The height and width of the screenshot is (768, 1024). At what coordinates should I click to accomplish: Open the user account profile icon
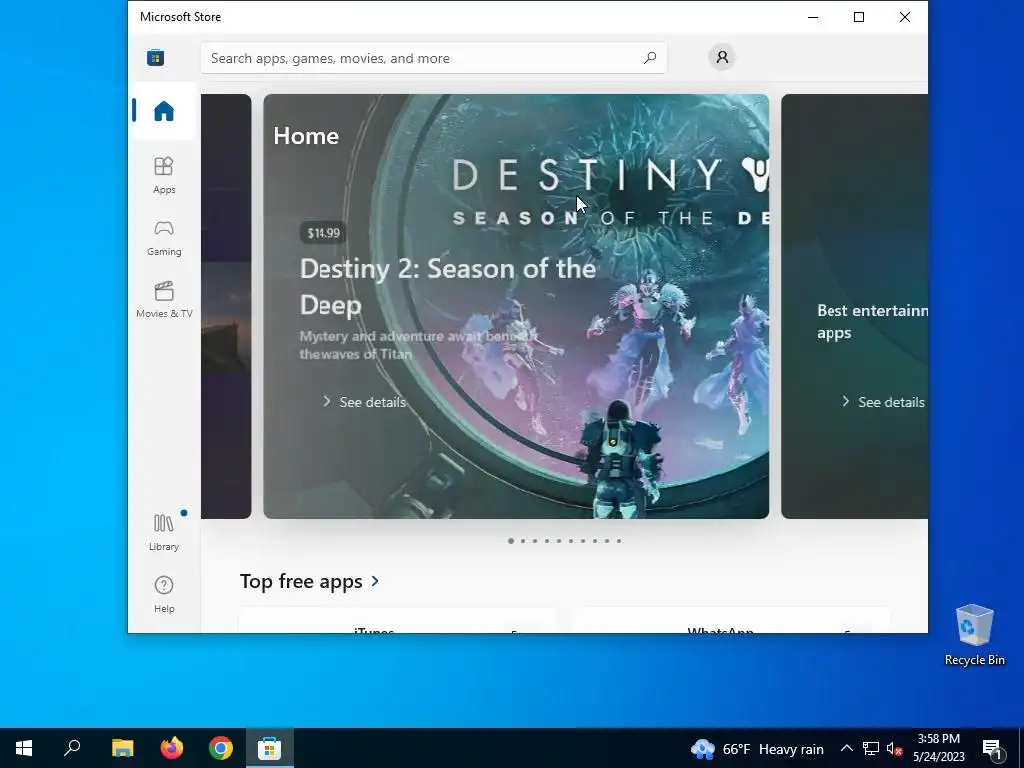722,57
